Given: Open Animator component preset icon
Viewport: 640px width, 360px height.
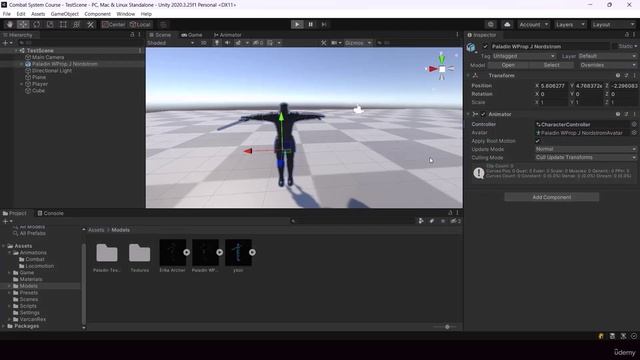Looking at the screenshot, I should click(626, 114).
